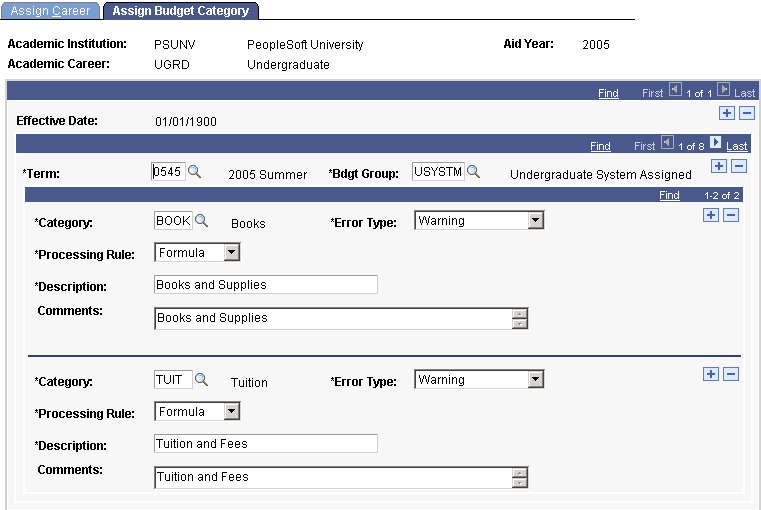Add a new Effective Date row
Image resolution: width=761 pixels, height=510 pixels.
point(727,113)
